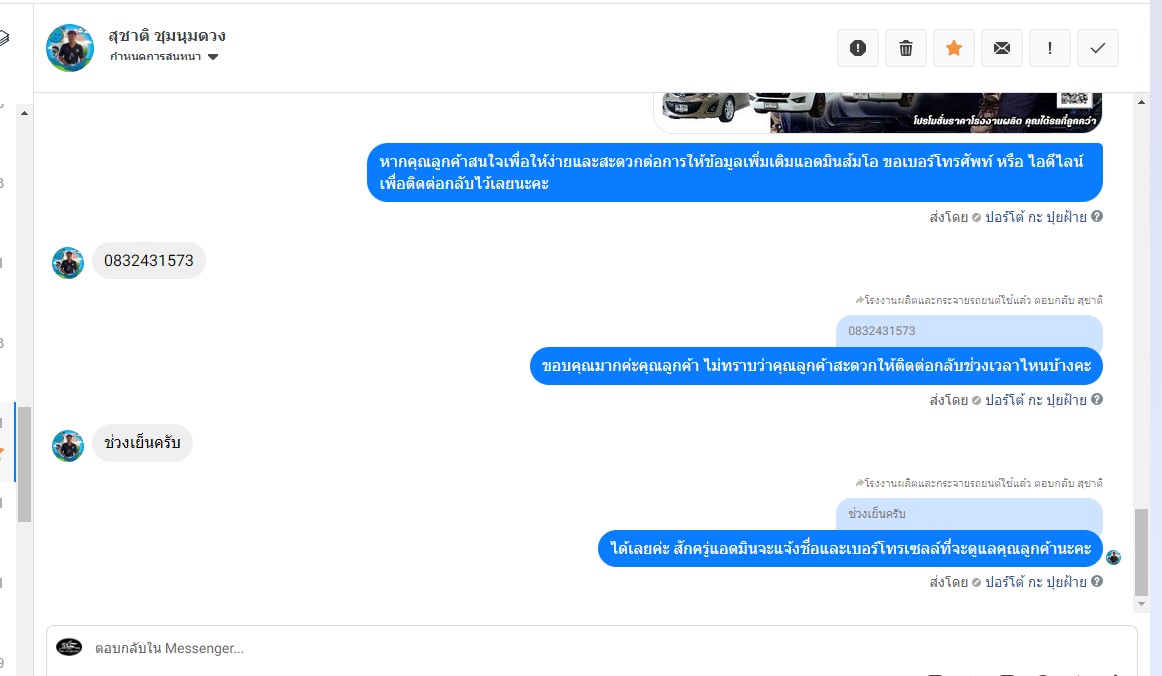Image resolution: width=1162 pixels, height=676 pixels.
Task: Click the help icon beside middle sent-by label
Action: coord(1097,400)
